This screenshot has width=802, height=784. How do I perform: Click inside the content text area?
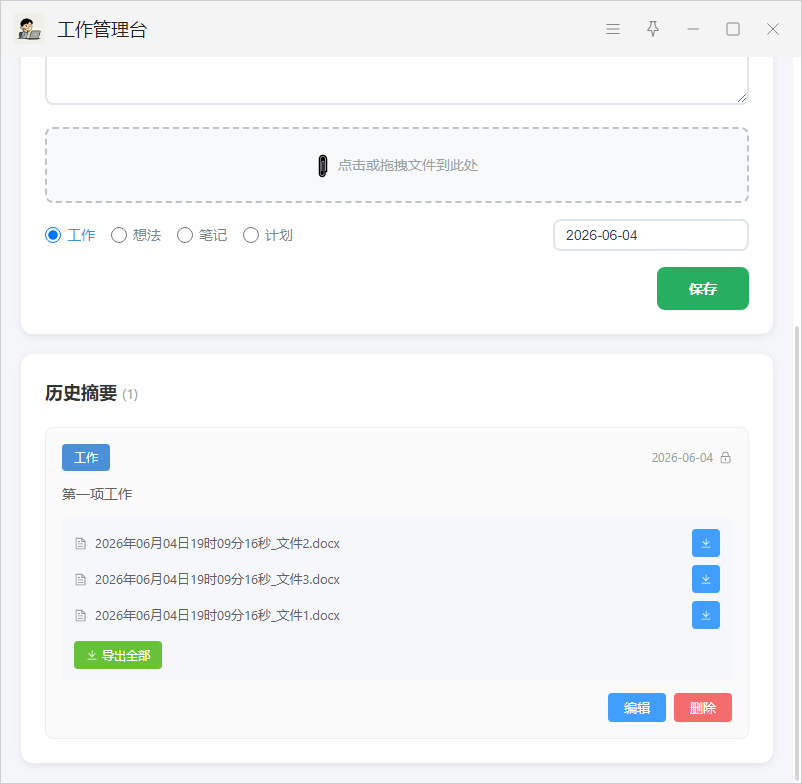point(397,80)
